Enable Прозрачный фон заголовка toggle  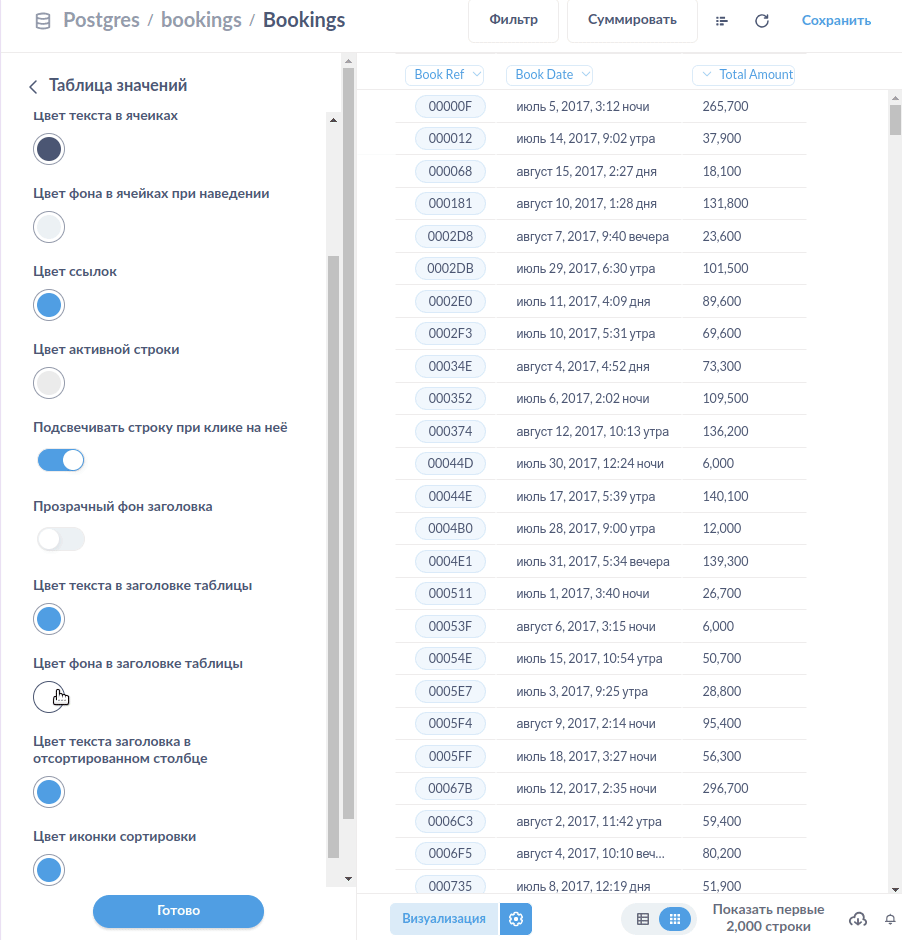click(61, 539)
